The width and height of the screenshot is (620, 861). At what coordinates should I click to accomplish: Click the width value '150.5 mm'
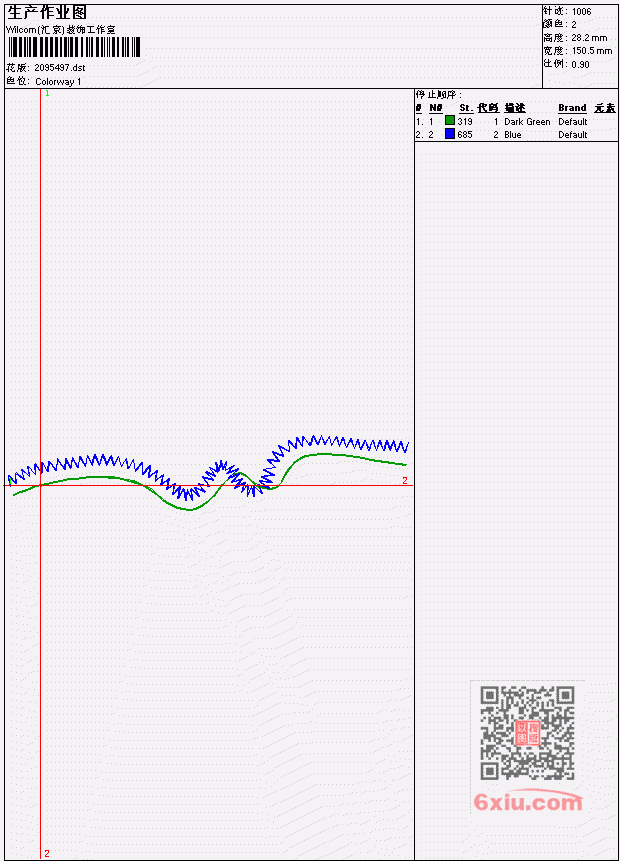592,51
